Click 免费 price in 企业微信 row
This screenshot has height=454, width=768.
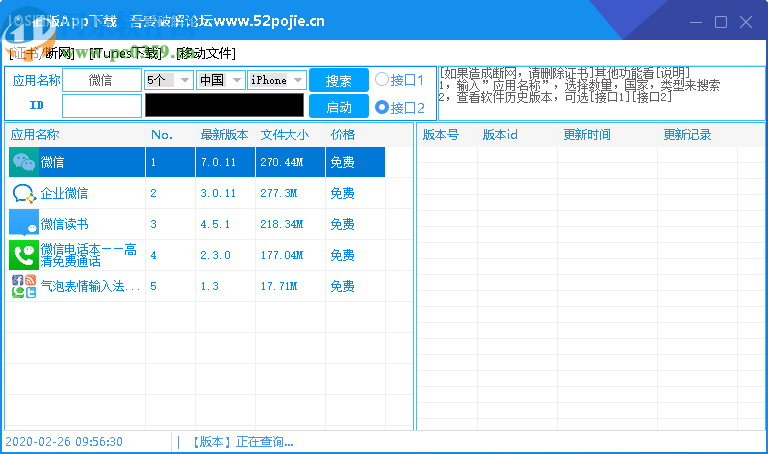coord(342,193)
